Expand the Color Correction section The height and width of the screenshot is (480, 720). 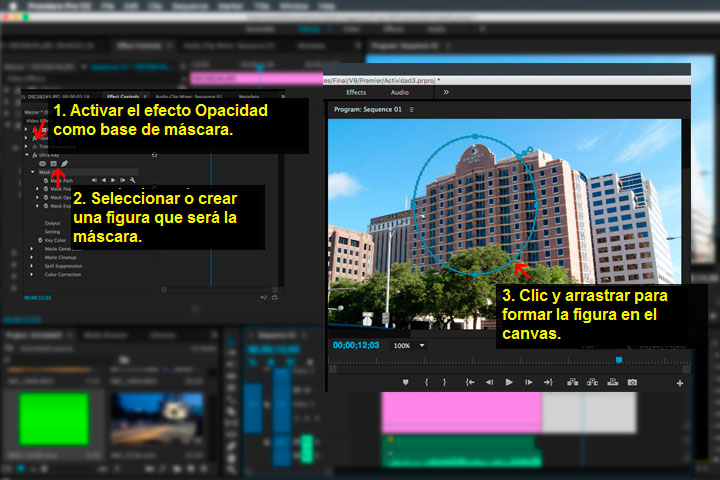click(x=31, y=275)
